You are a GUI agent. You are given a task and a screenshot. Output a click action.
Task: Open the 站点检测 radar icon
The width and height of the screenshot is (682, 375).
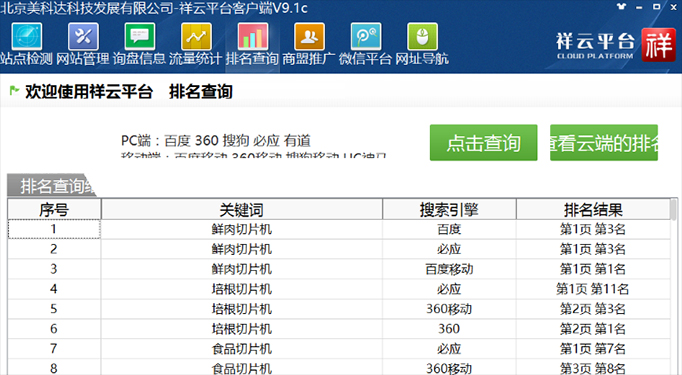(27, 37)
